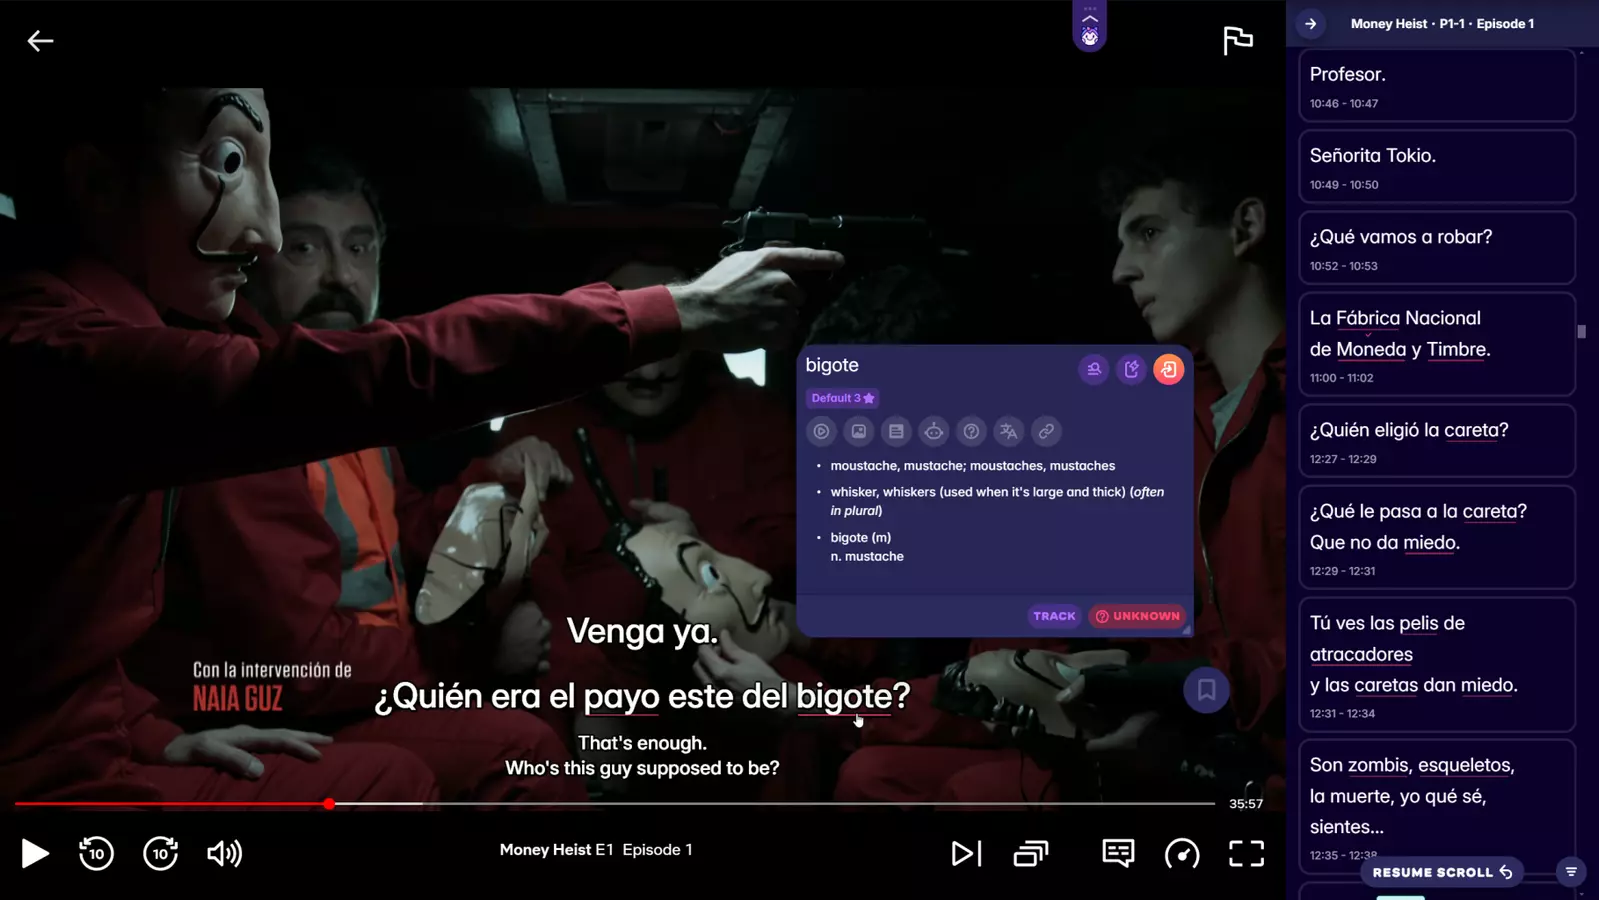The width and height of the screenshot is (1599, 900).
Task: Open the text notes icon in popup
Action: click(896, 431)
